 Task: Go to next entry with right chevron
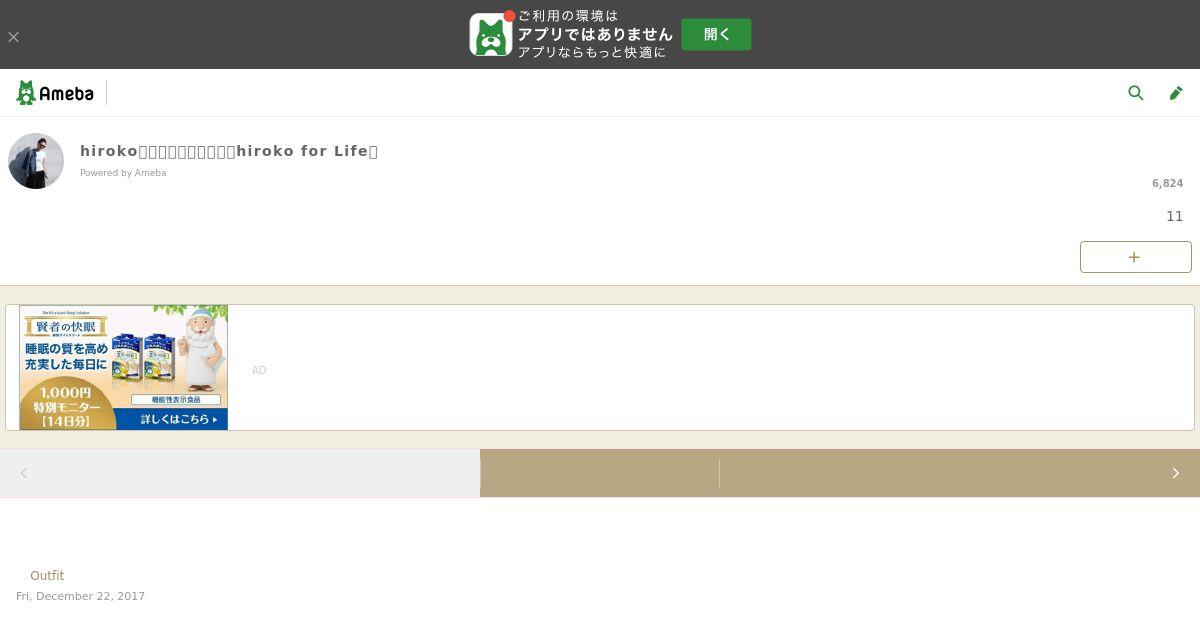point(1175,473)
